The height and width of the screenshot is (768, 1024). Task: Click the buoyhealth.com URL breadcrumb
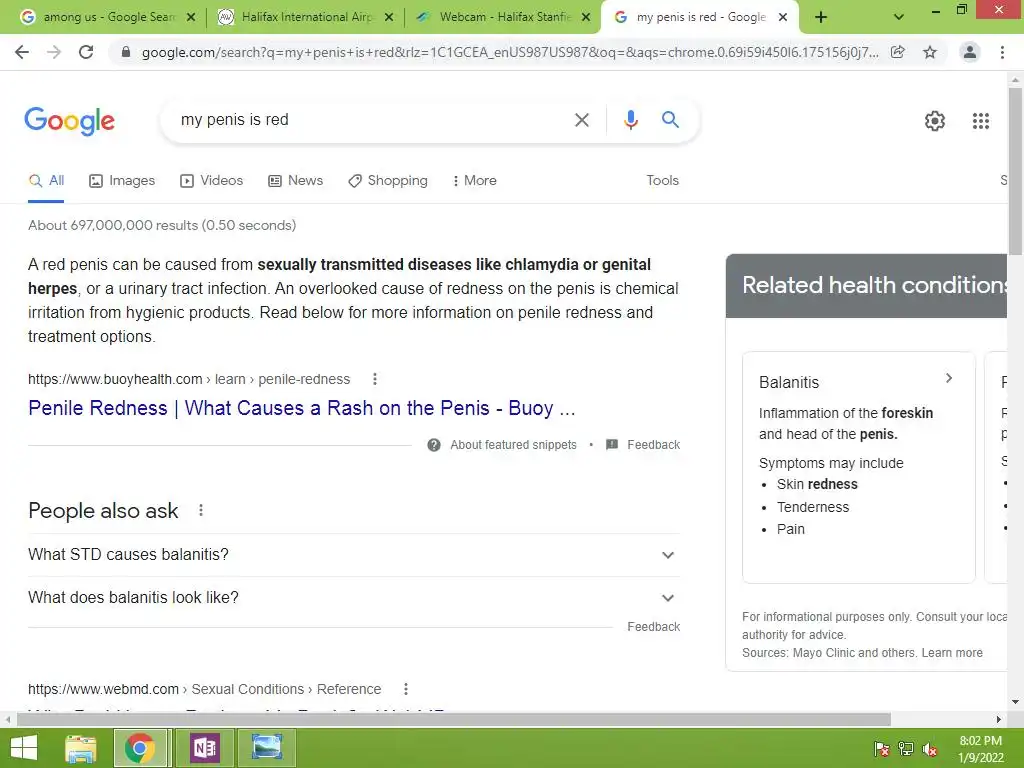point(189,379)
